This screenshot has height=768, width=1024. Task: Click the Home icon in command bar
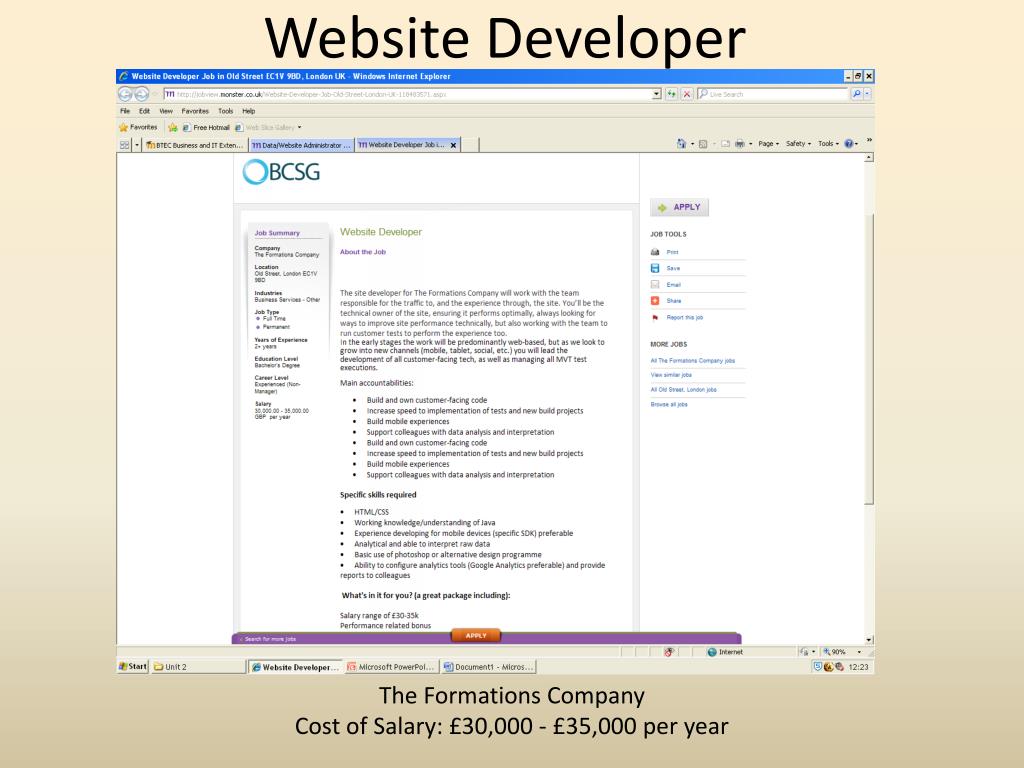click(681, 144)
